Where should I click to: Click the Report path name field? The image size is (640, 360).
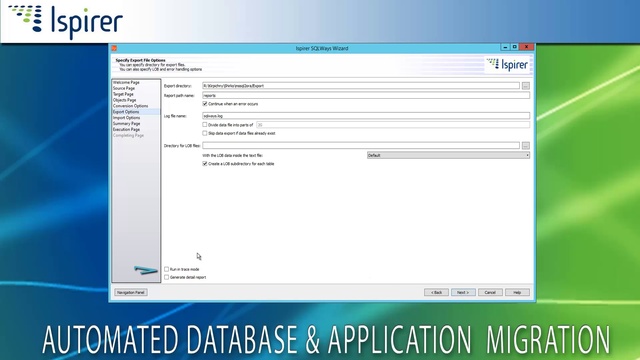(x=366, y=95)
